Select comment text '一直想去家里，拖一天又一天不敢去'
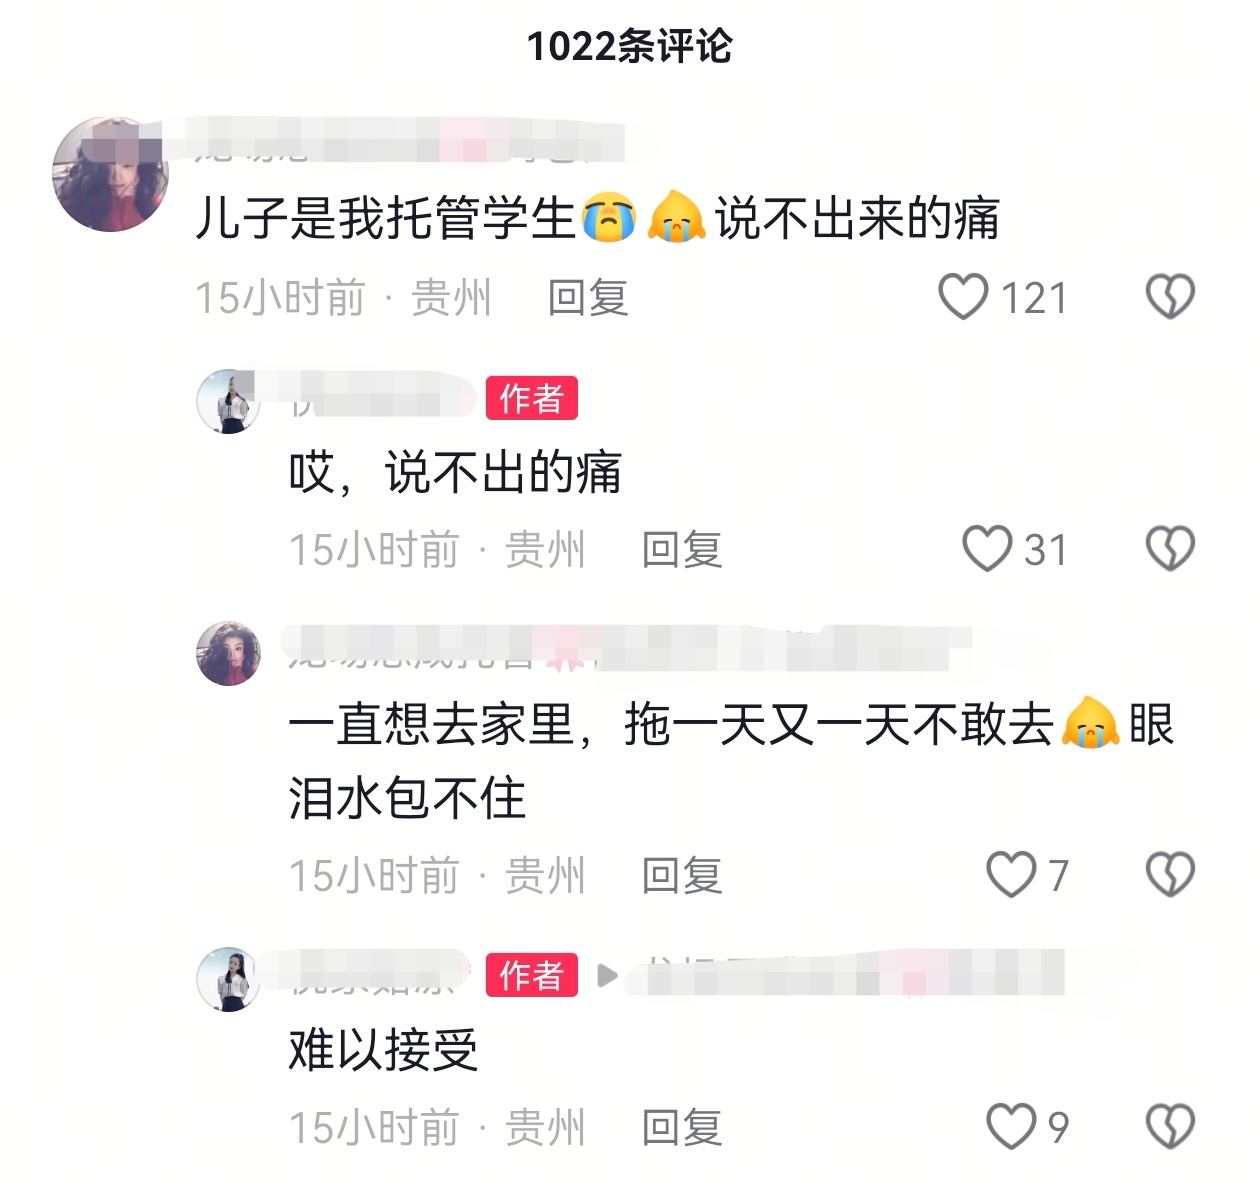This screenshot has width=1260, height=1186. click(x=671, y=725)
